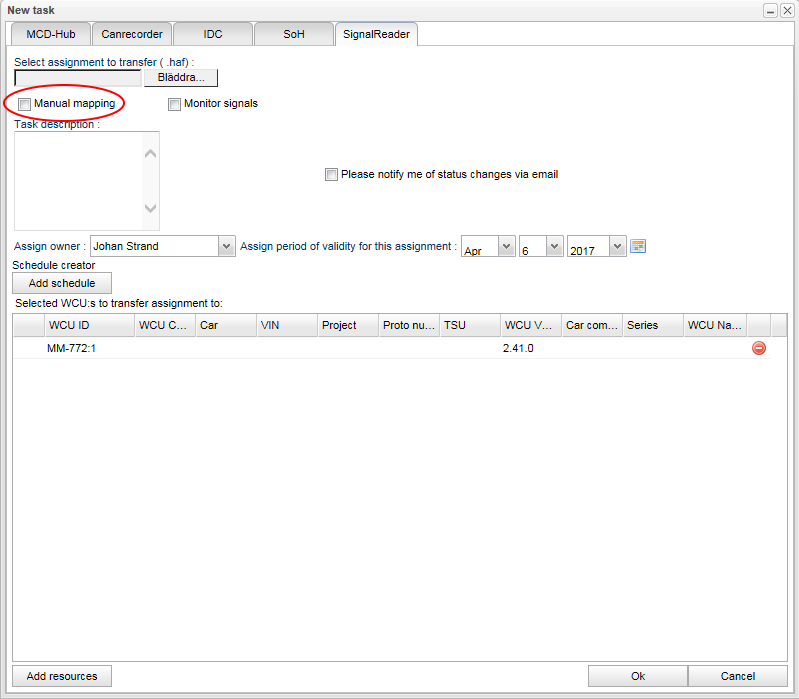Click the Bläddra browse button
The image size is (799, 699).
click(x=181, y=77)
